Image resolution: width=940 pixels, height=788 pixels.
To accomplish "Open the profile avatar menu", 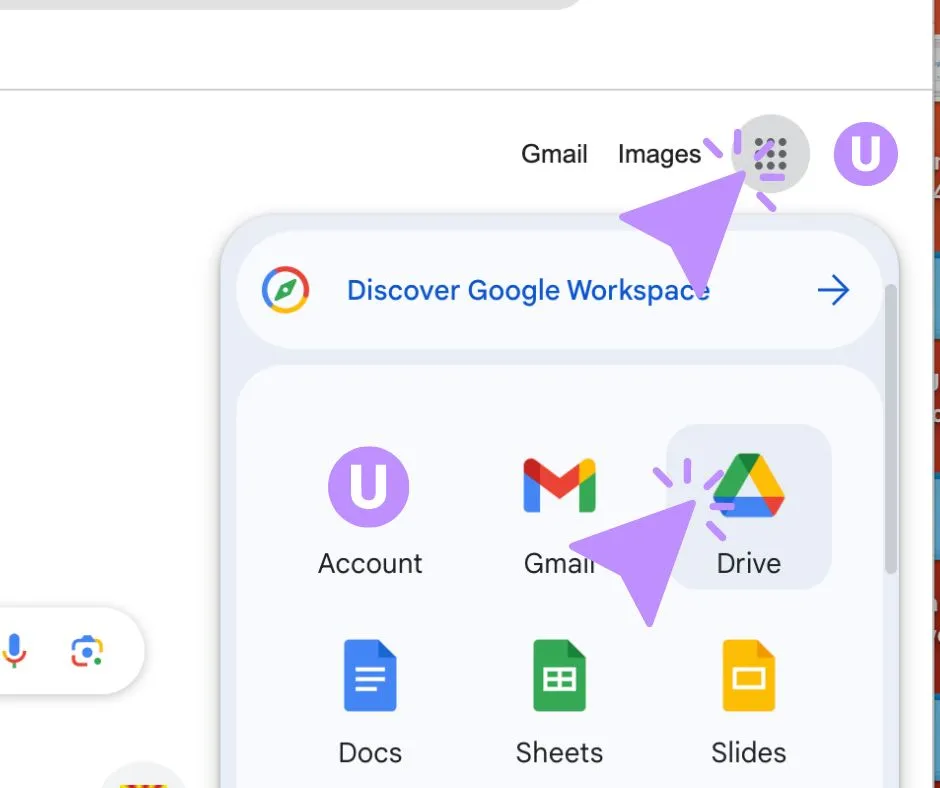I will click(866, 153).
